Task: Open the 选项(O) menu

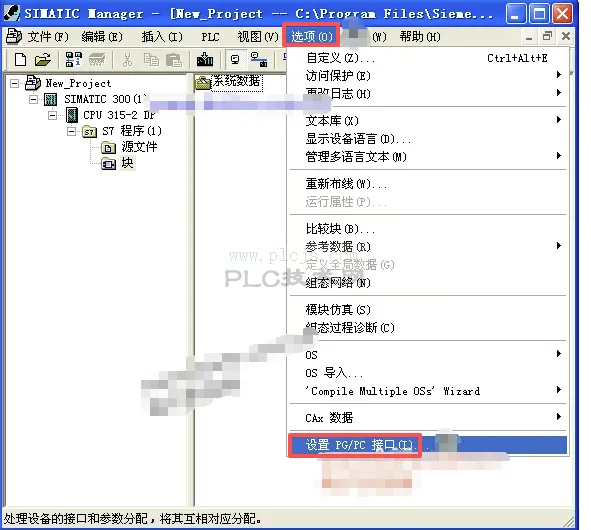Action: point(312,36)
